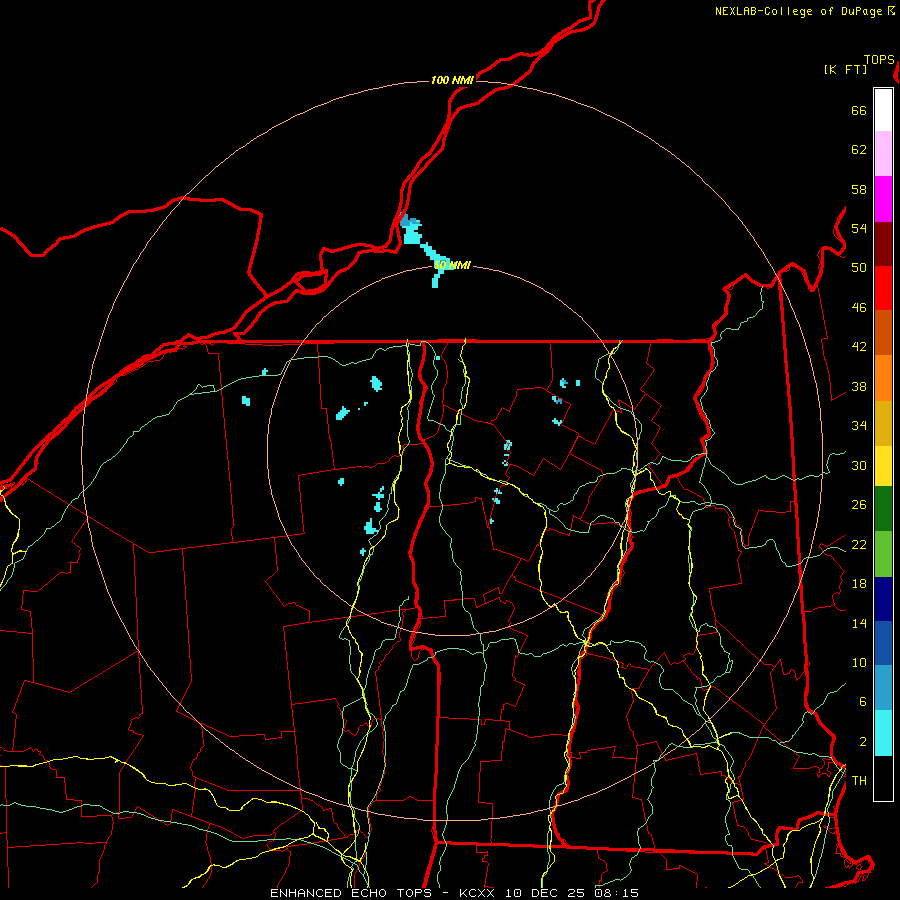Viewport: 900px width, 900px height.
Task: Click the "10" legend value
Action: pyautogui.click(x=859, y=662)
